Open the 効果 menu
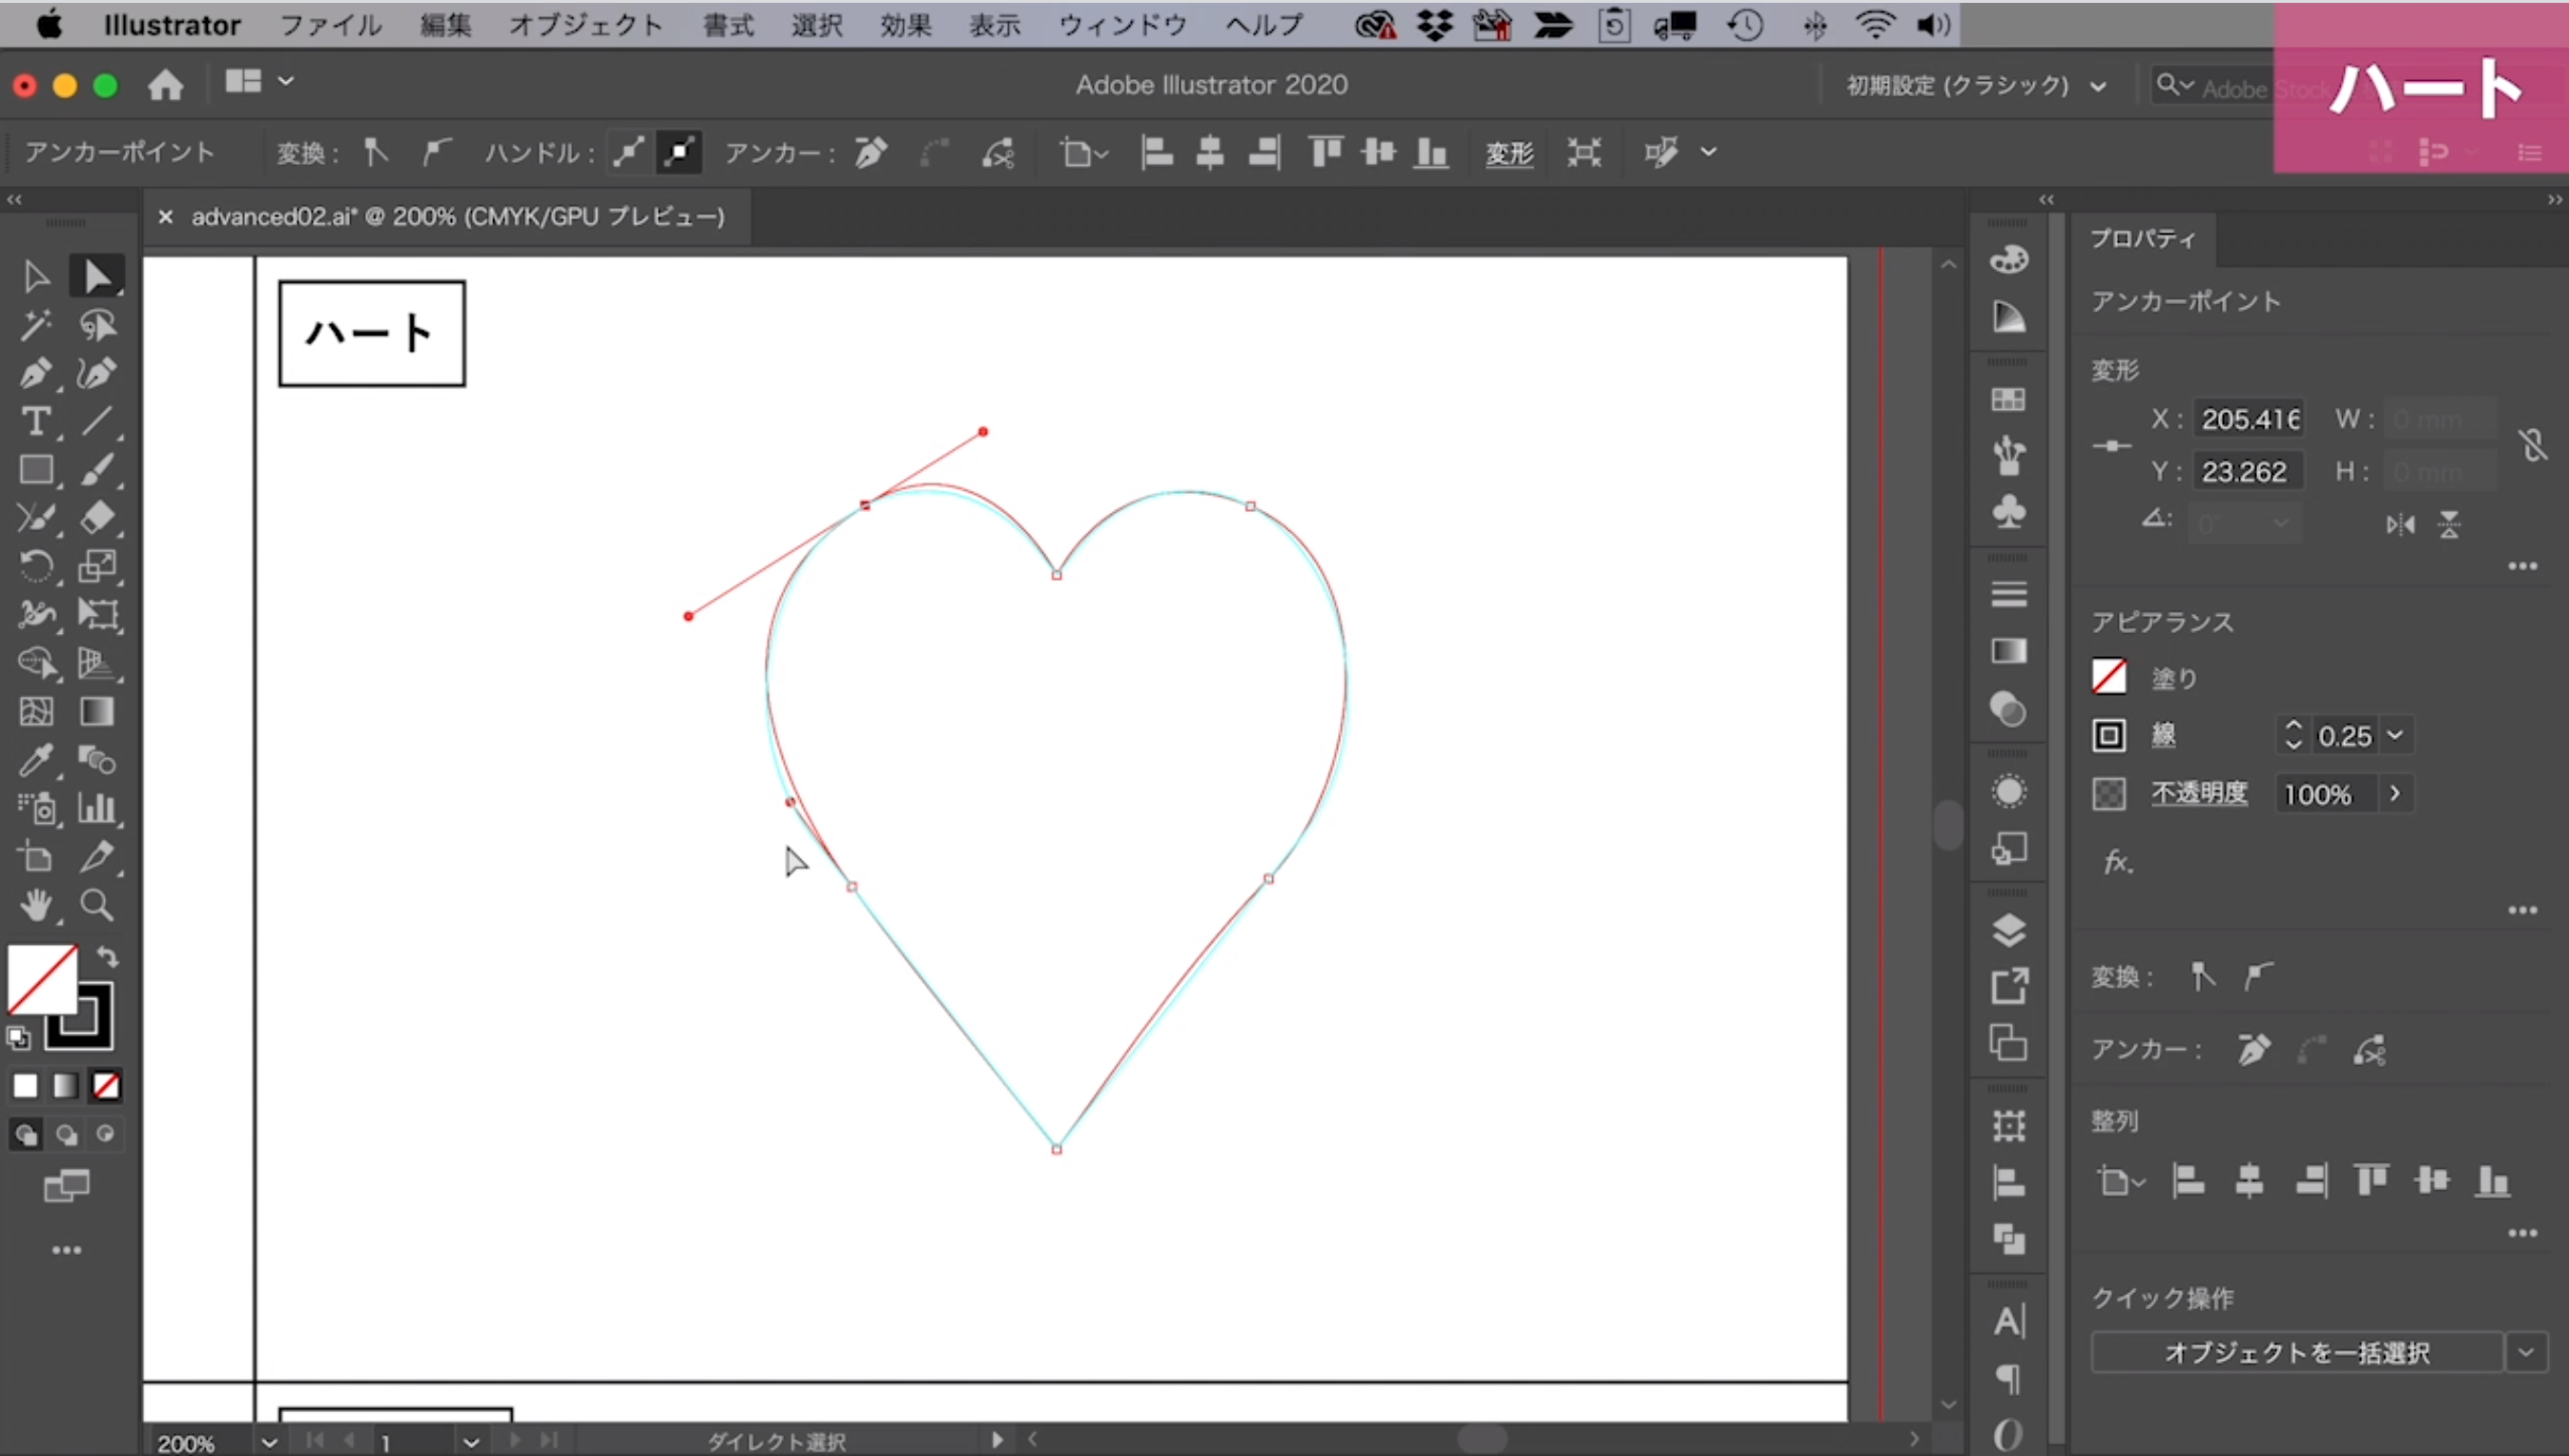 [905, 25]
